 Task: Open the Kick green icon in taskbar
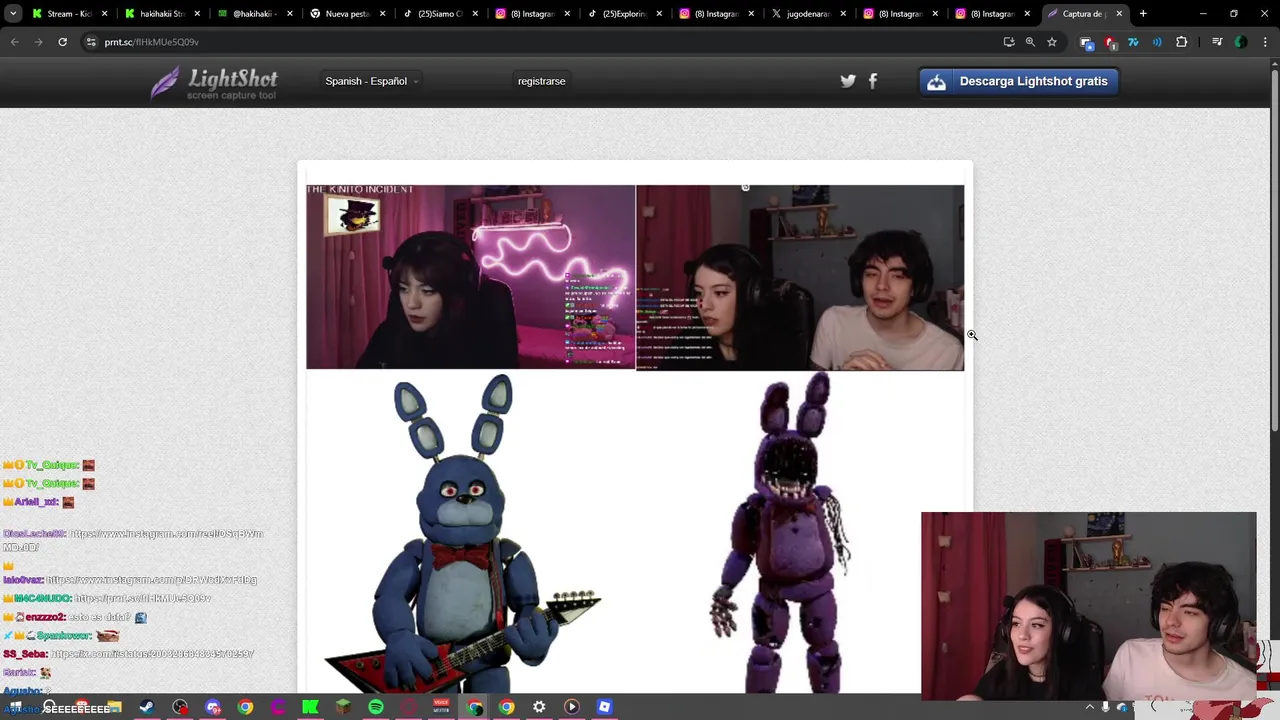[310, 707]
